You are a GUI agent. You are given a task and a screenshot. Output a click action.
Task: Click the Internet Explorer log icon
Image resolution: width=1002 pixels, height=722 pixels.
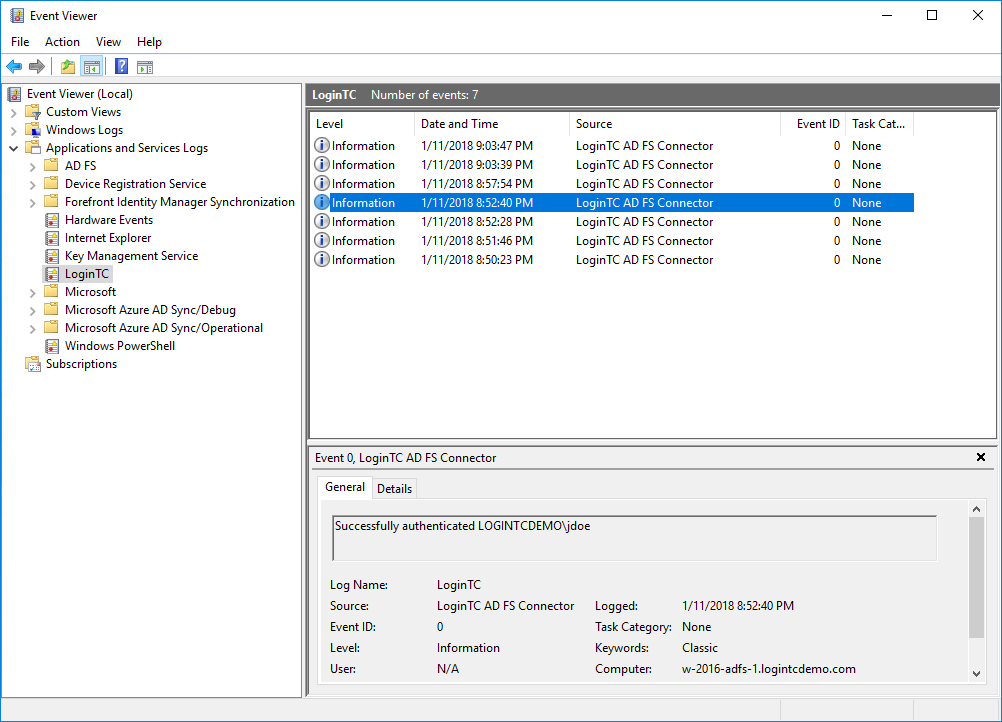[52, 238]
